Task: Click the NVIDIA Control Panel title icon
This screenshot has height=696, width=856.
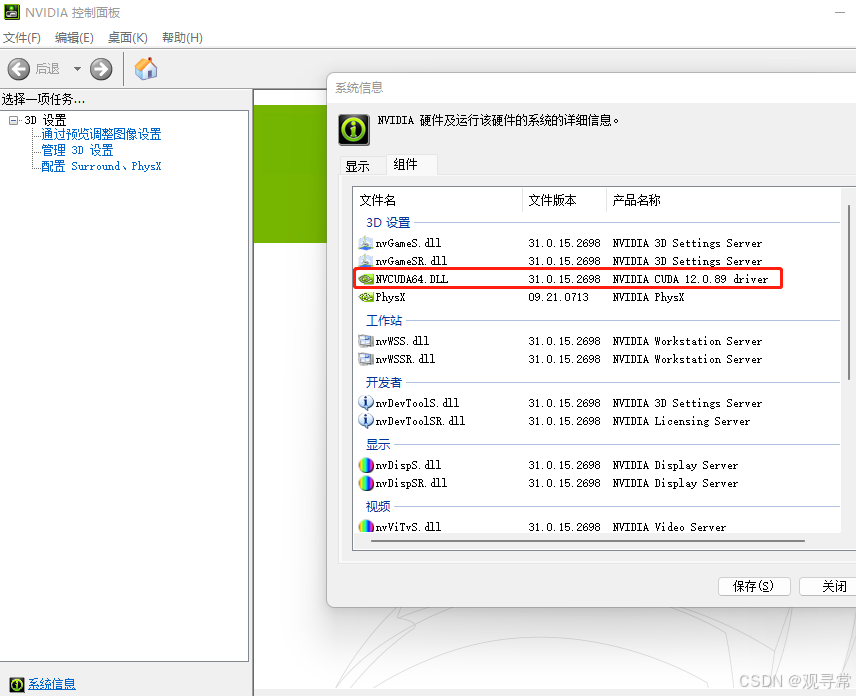Action: [x=11, y=12]
